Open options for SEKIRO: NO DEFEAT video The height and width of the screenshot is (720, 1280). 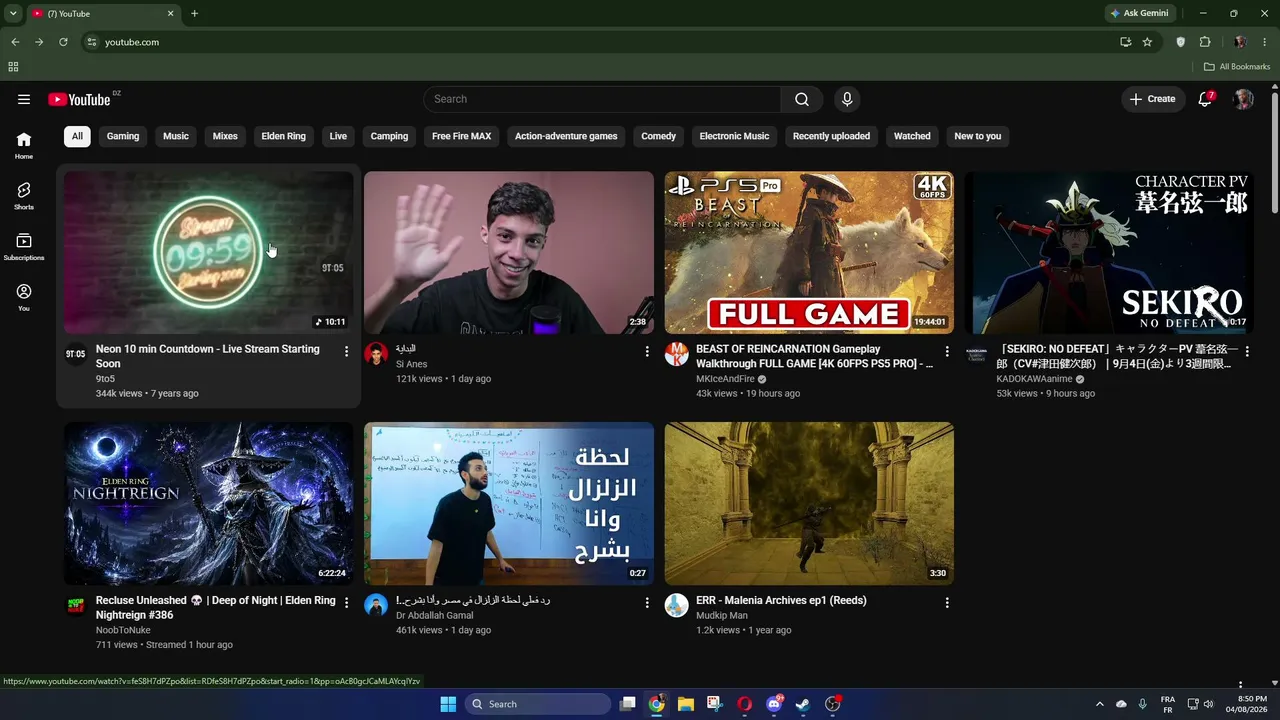coord(1246,352)
